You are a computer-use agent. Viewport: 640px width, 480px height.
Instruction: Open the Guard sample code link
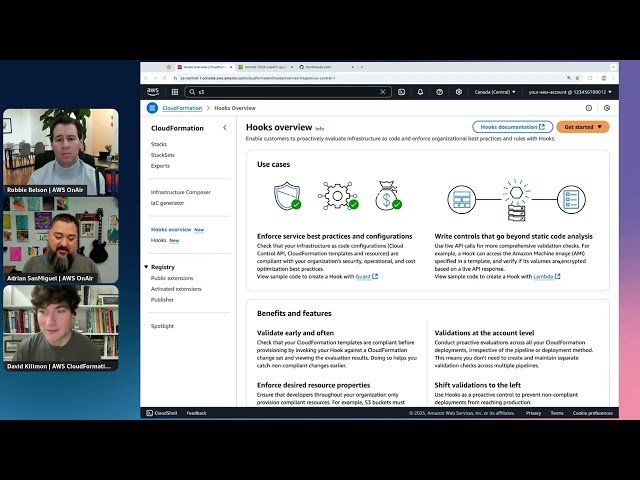click(367, 276)
